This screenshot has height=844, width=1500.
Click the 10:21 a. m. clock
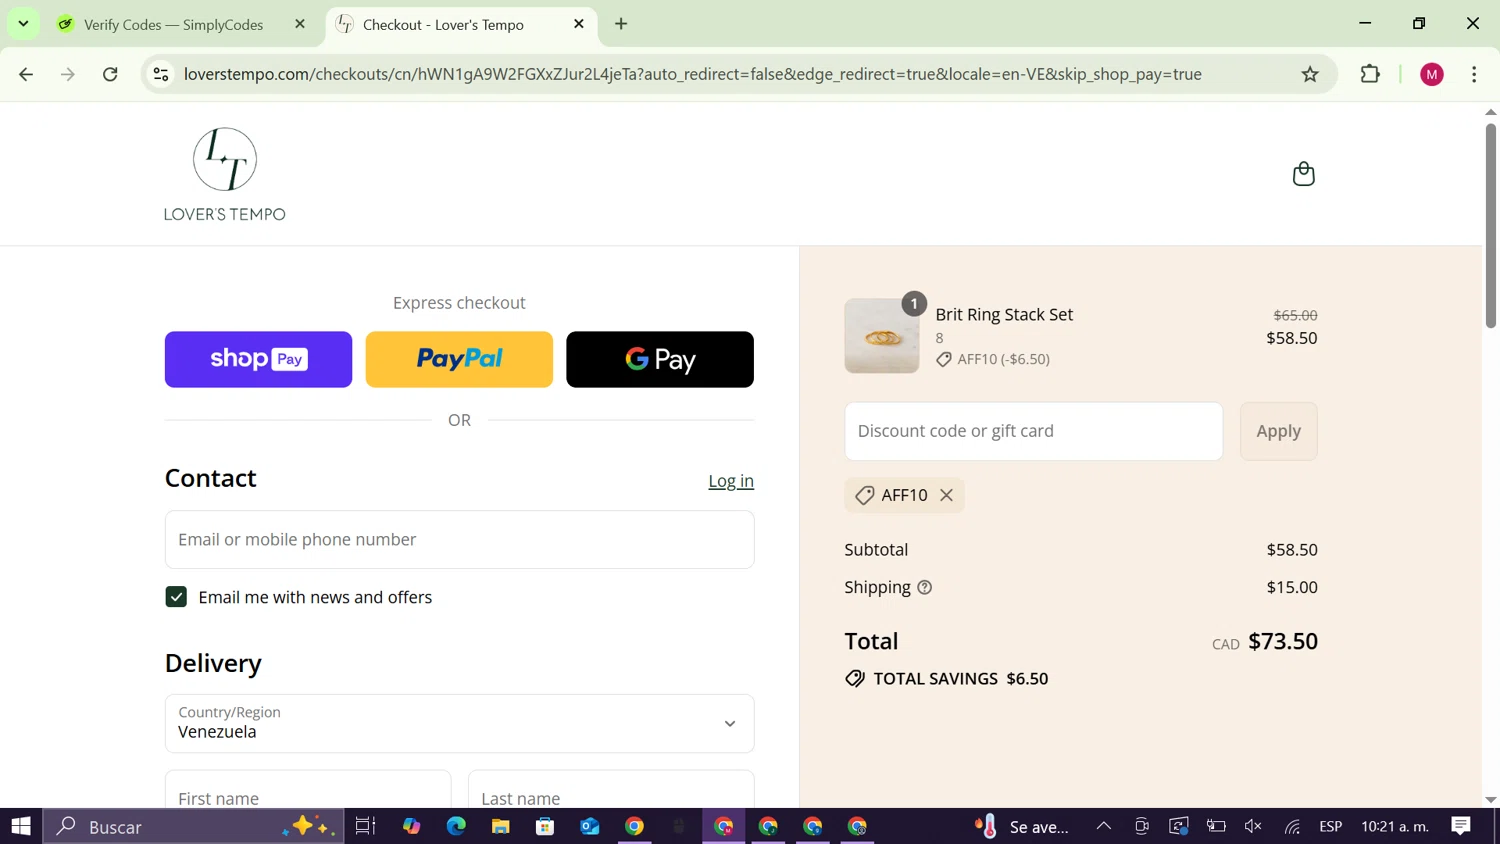[x=1395, y=826]
